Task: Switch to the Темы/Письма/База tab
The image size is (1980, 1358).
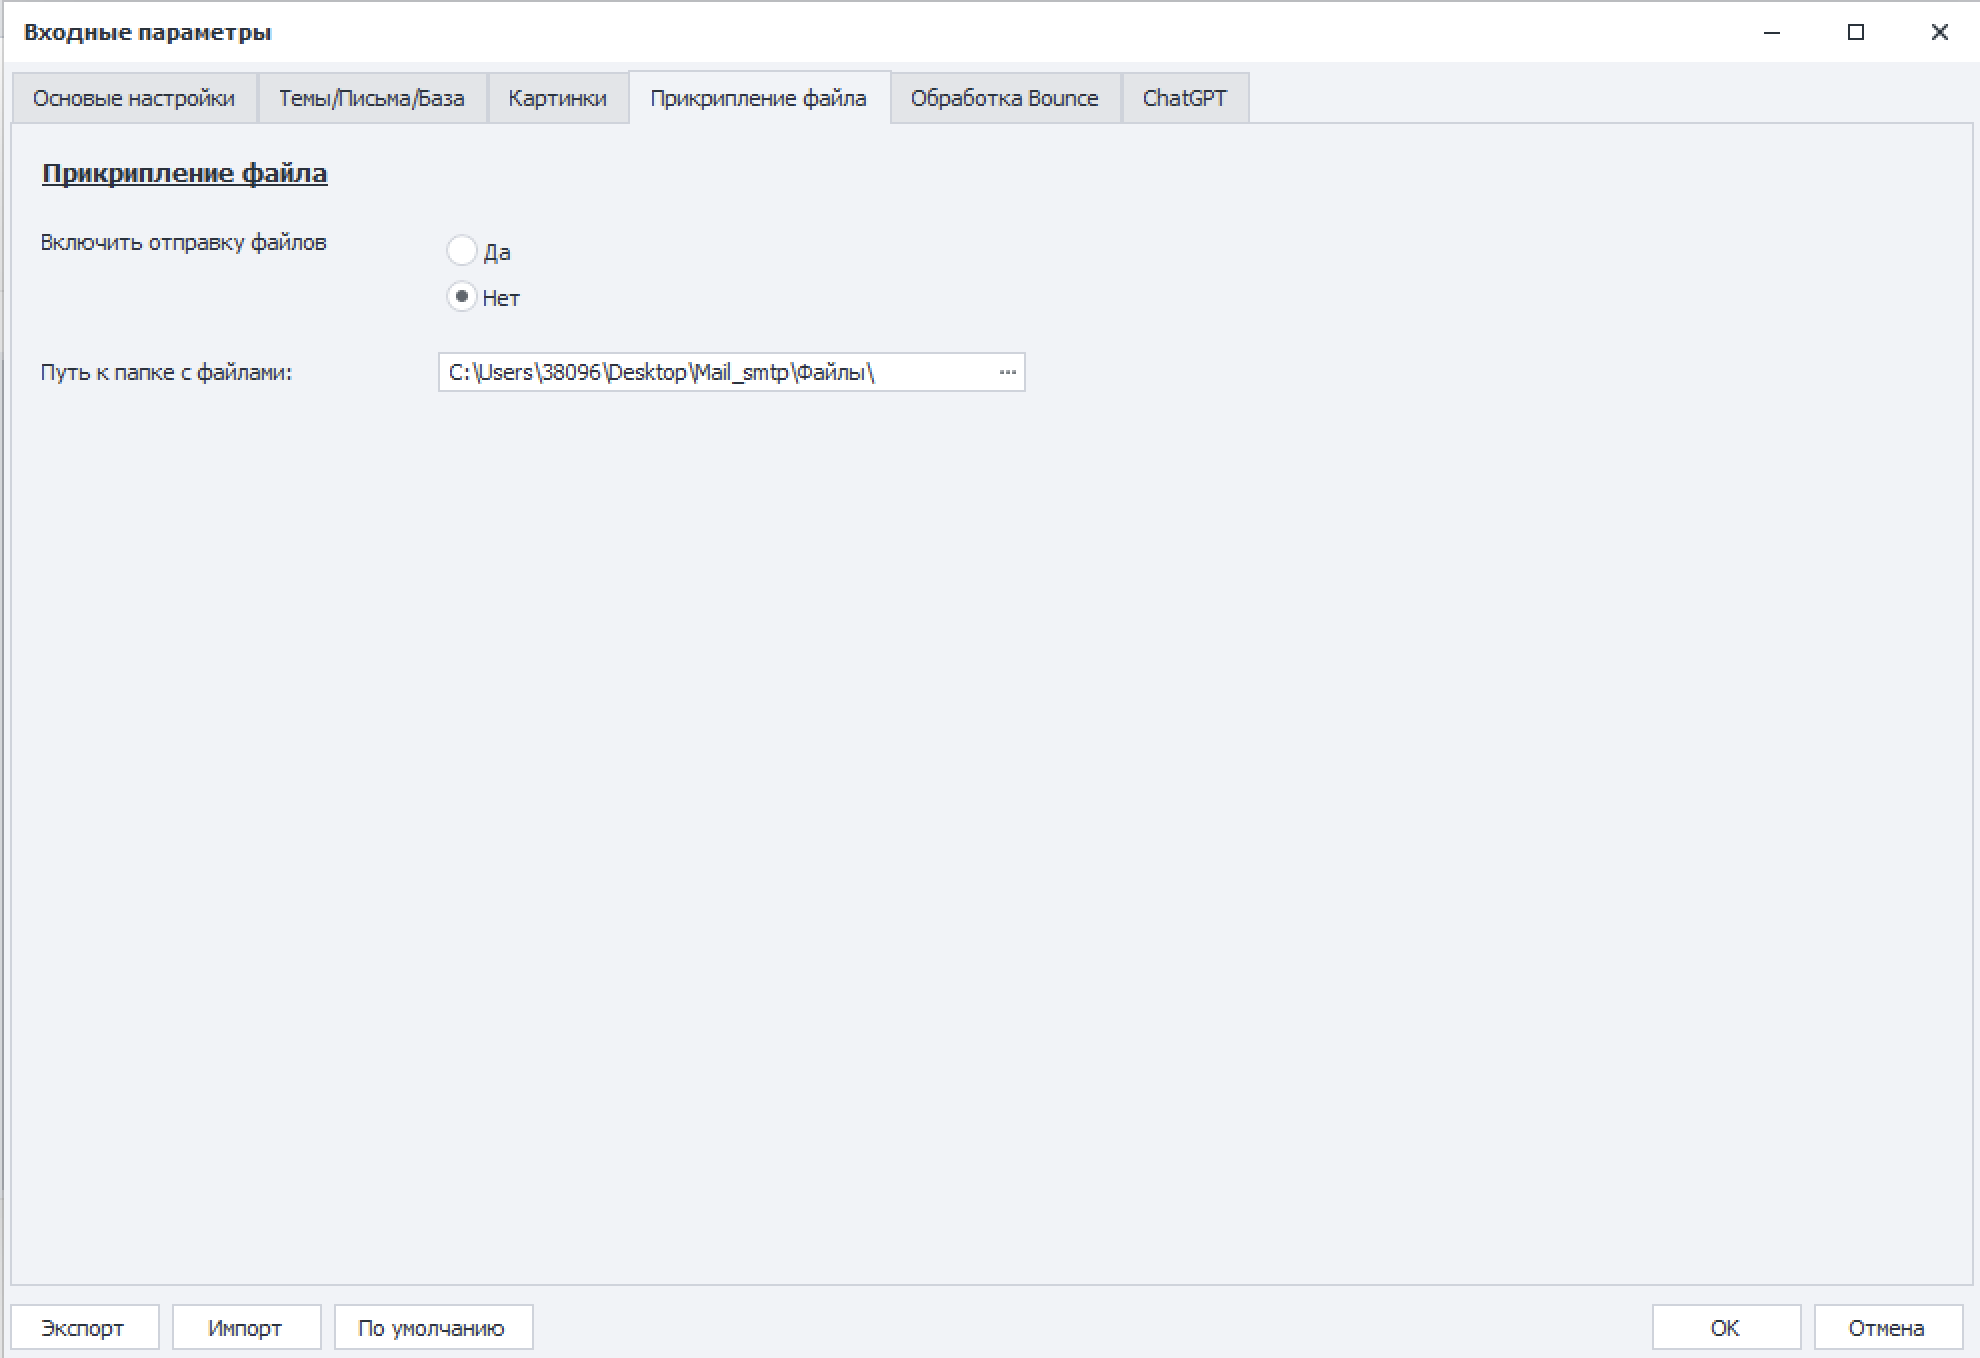Action: 371,98
